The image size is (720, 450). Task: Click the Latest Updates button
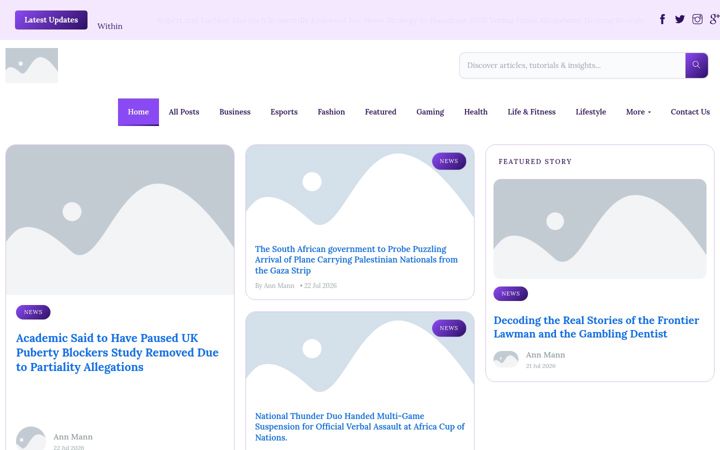pyautogui.click(x=51, y=20)
